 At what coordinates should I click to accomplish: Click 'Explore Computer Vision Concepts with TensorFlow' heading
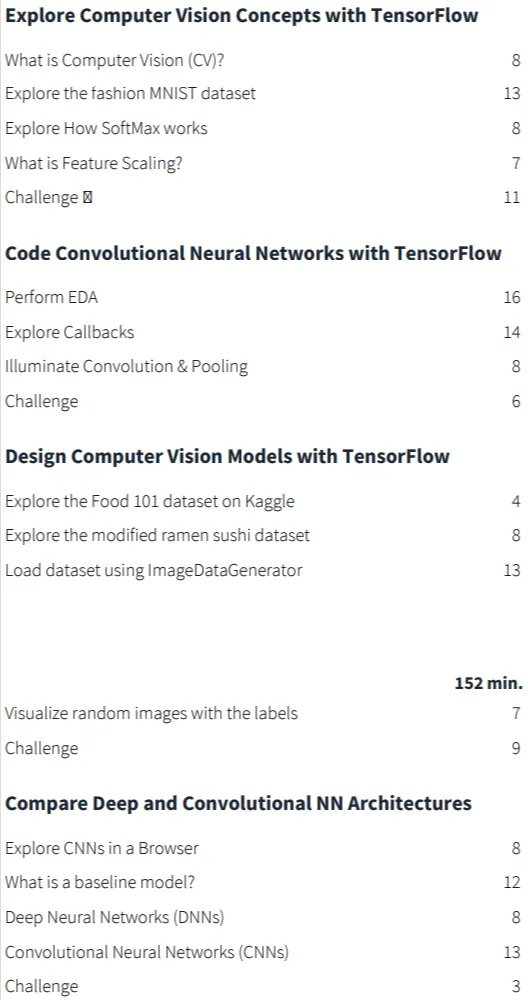pyautogui.click(x=241, y=15)
